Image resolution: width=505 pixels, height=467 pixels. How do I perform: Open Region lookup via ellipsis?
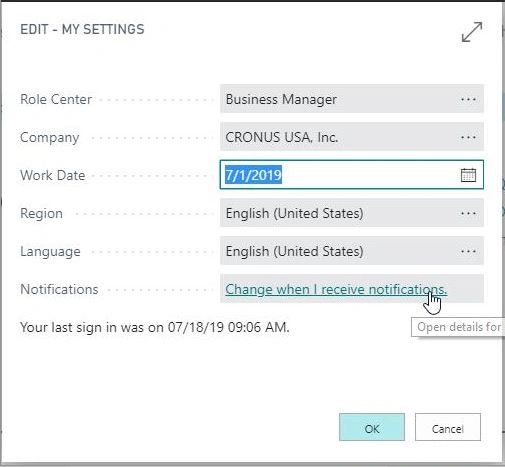coord(468,213)
